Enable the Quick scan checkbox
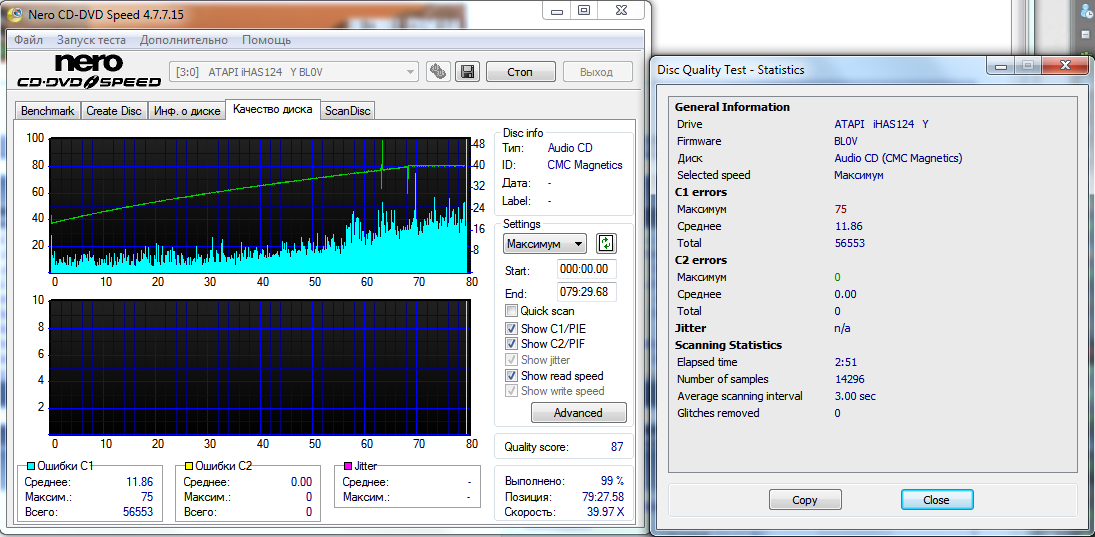The width and height of the screenshot is (1095, 537). click(x=512, y=311)
